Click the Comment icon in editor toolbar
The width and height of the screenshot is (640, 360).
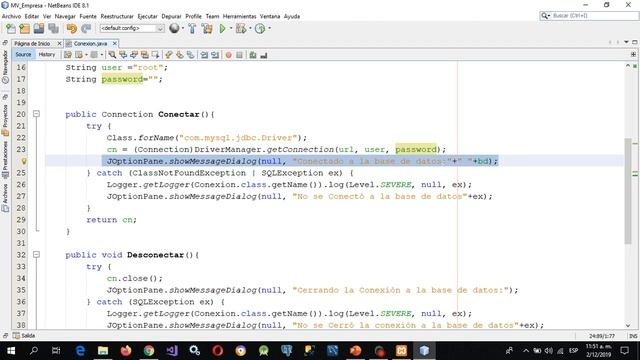click(x=253, y=55)
